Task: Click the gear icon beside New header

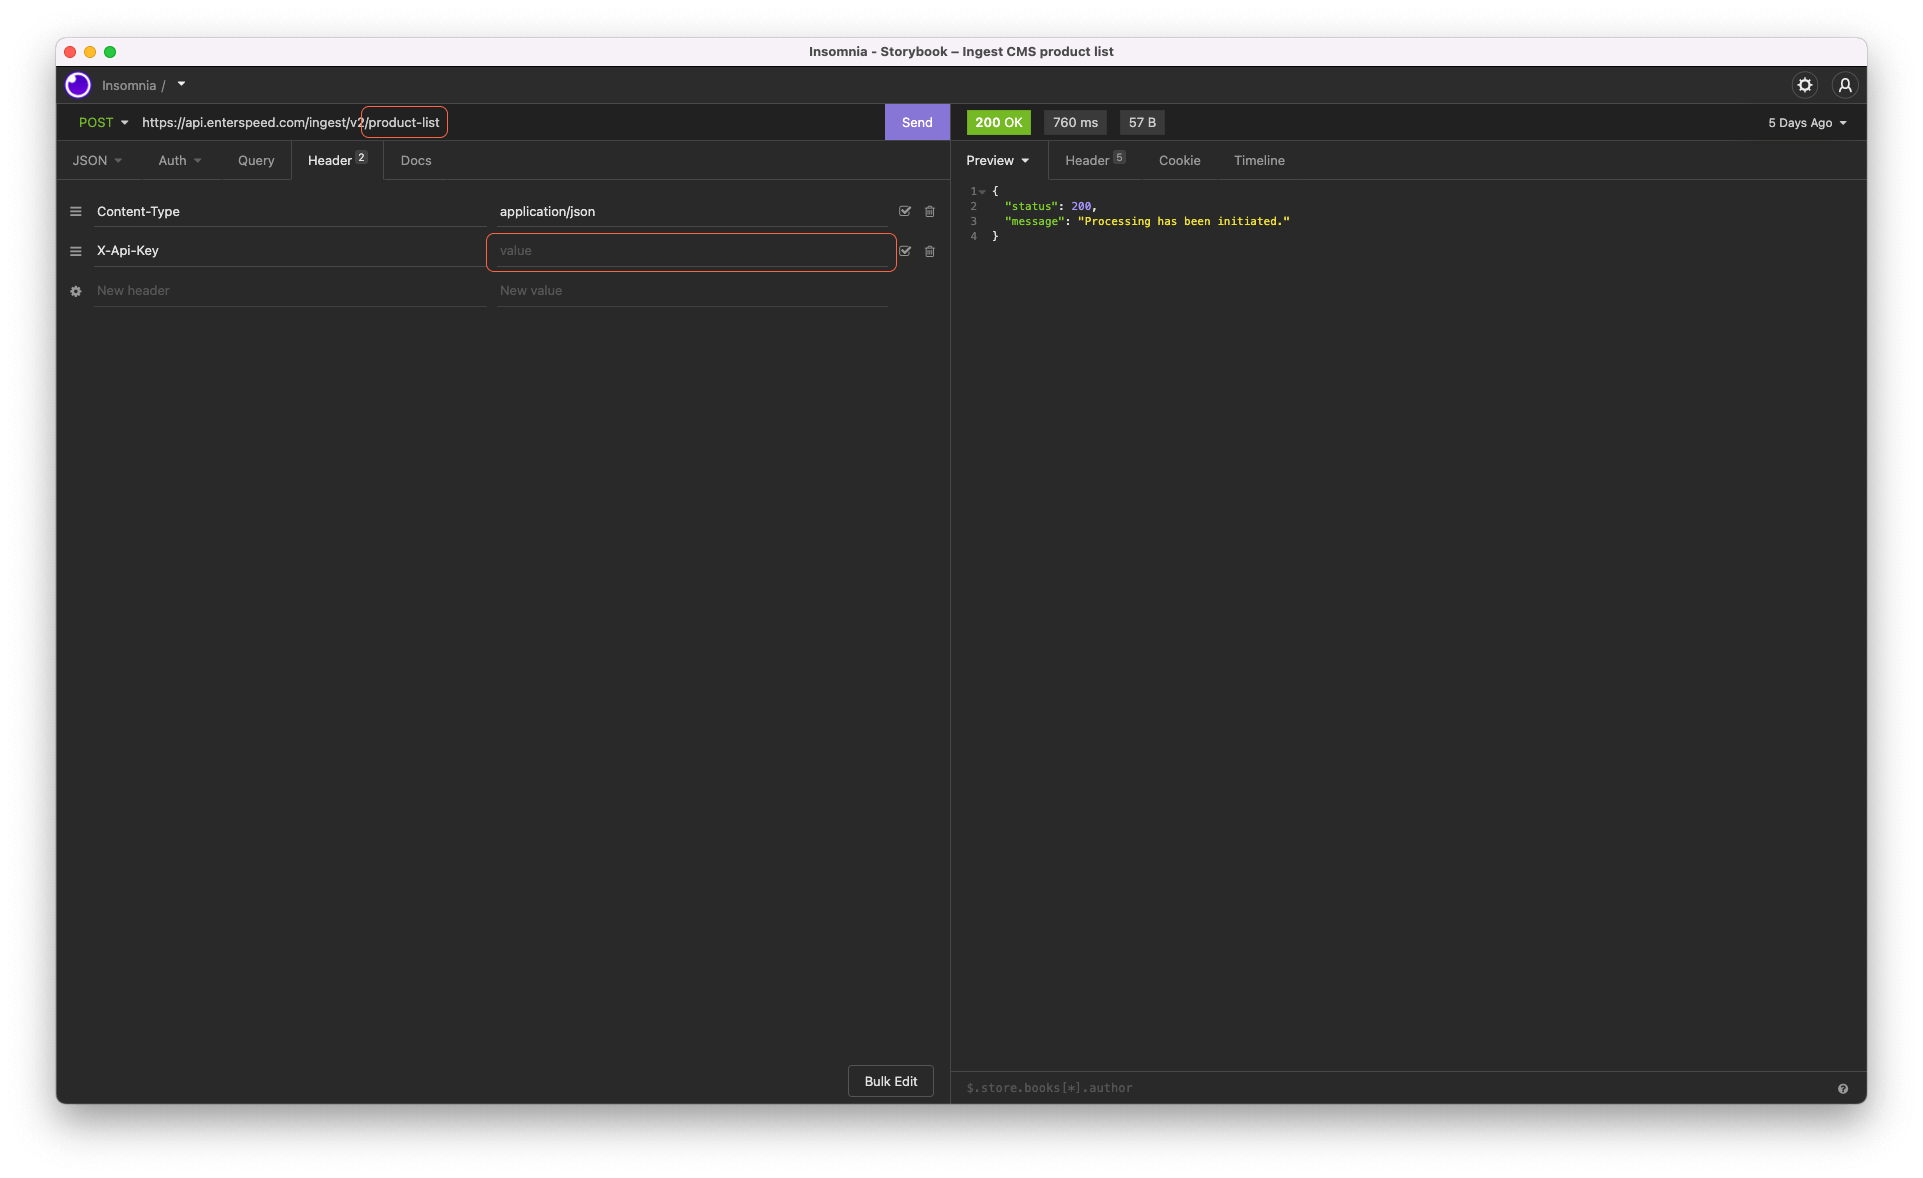Action: [76, 291]
